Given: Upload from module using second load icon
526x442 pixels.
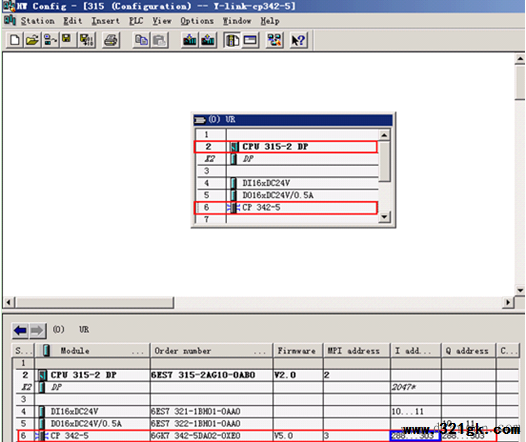Looking at the screenshot, I should click(x=208, y=41).
